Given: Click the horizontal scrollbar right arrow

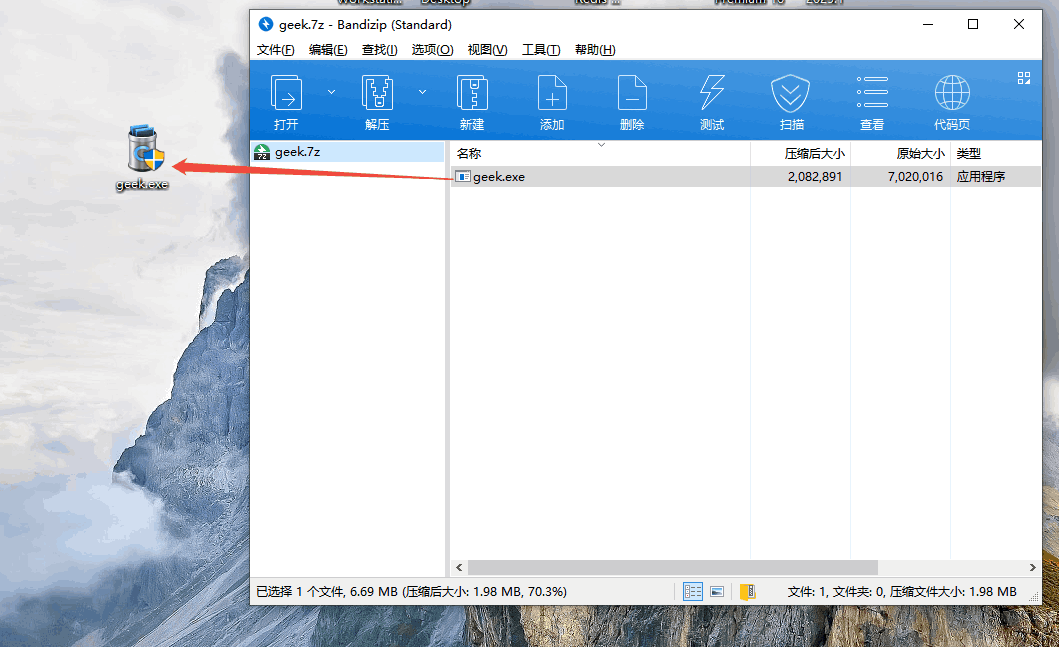Looking at the screenshot, I should coord(1032,567).
